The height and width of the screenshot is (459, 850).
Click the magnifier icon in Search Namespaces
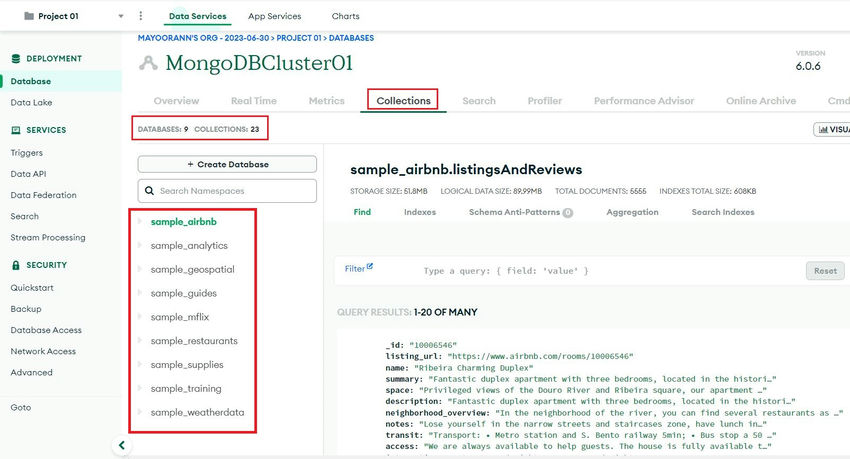149,191
